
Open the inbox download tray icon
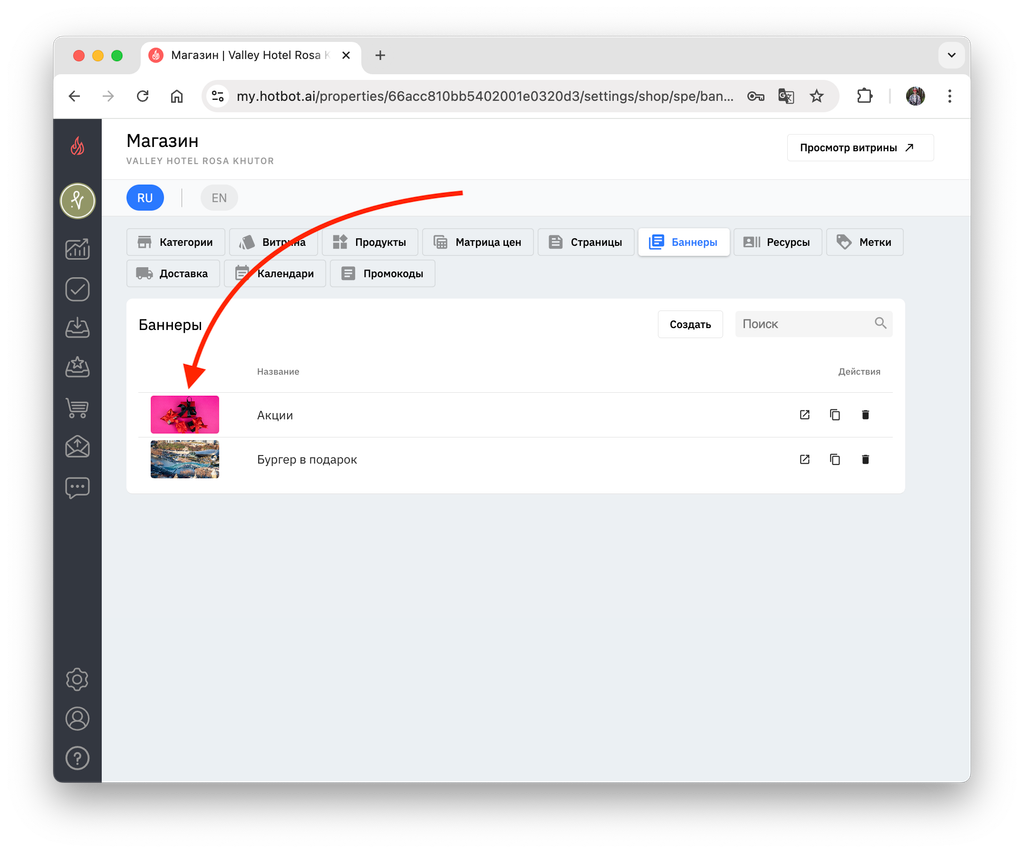pyautogui.click(x=77, y=328)
